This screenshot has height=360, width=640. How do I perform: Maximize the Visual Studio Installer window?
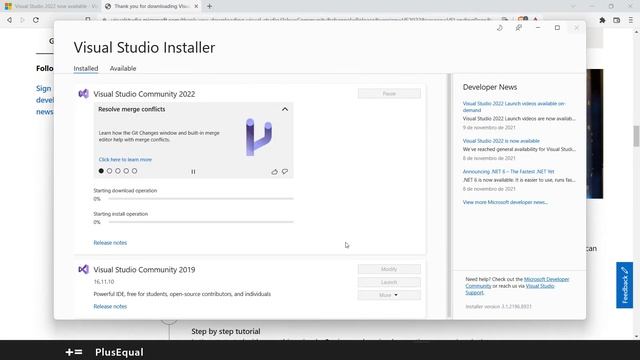coord(557,28)
